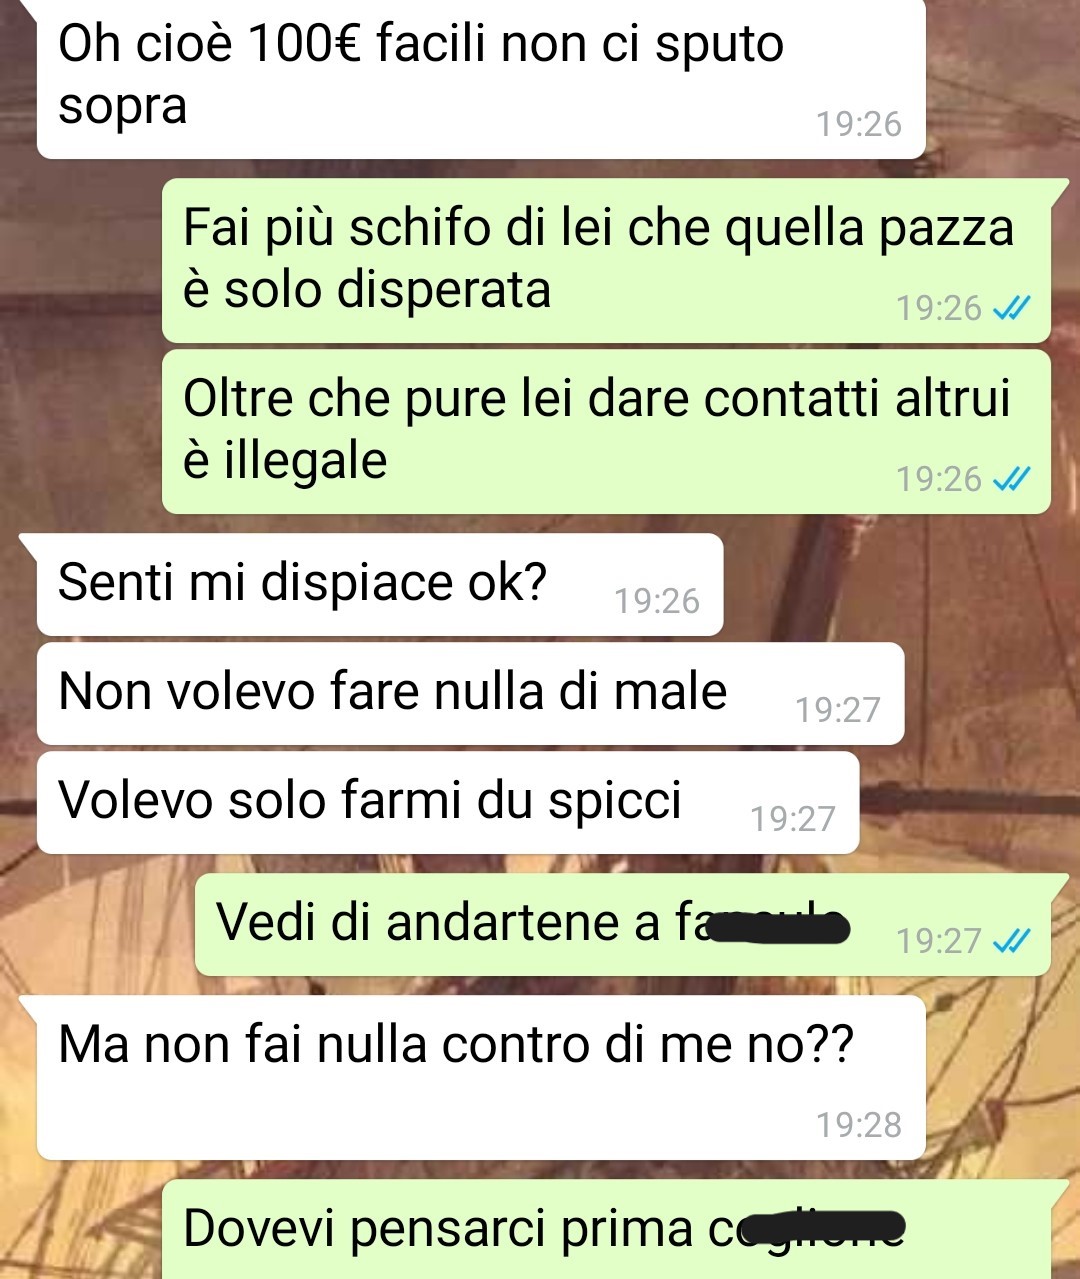Select the "Senti mi dispiace ok?" message

tap(380, 584)
